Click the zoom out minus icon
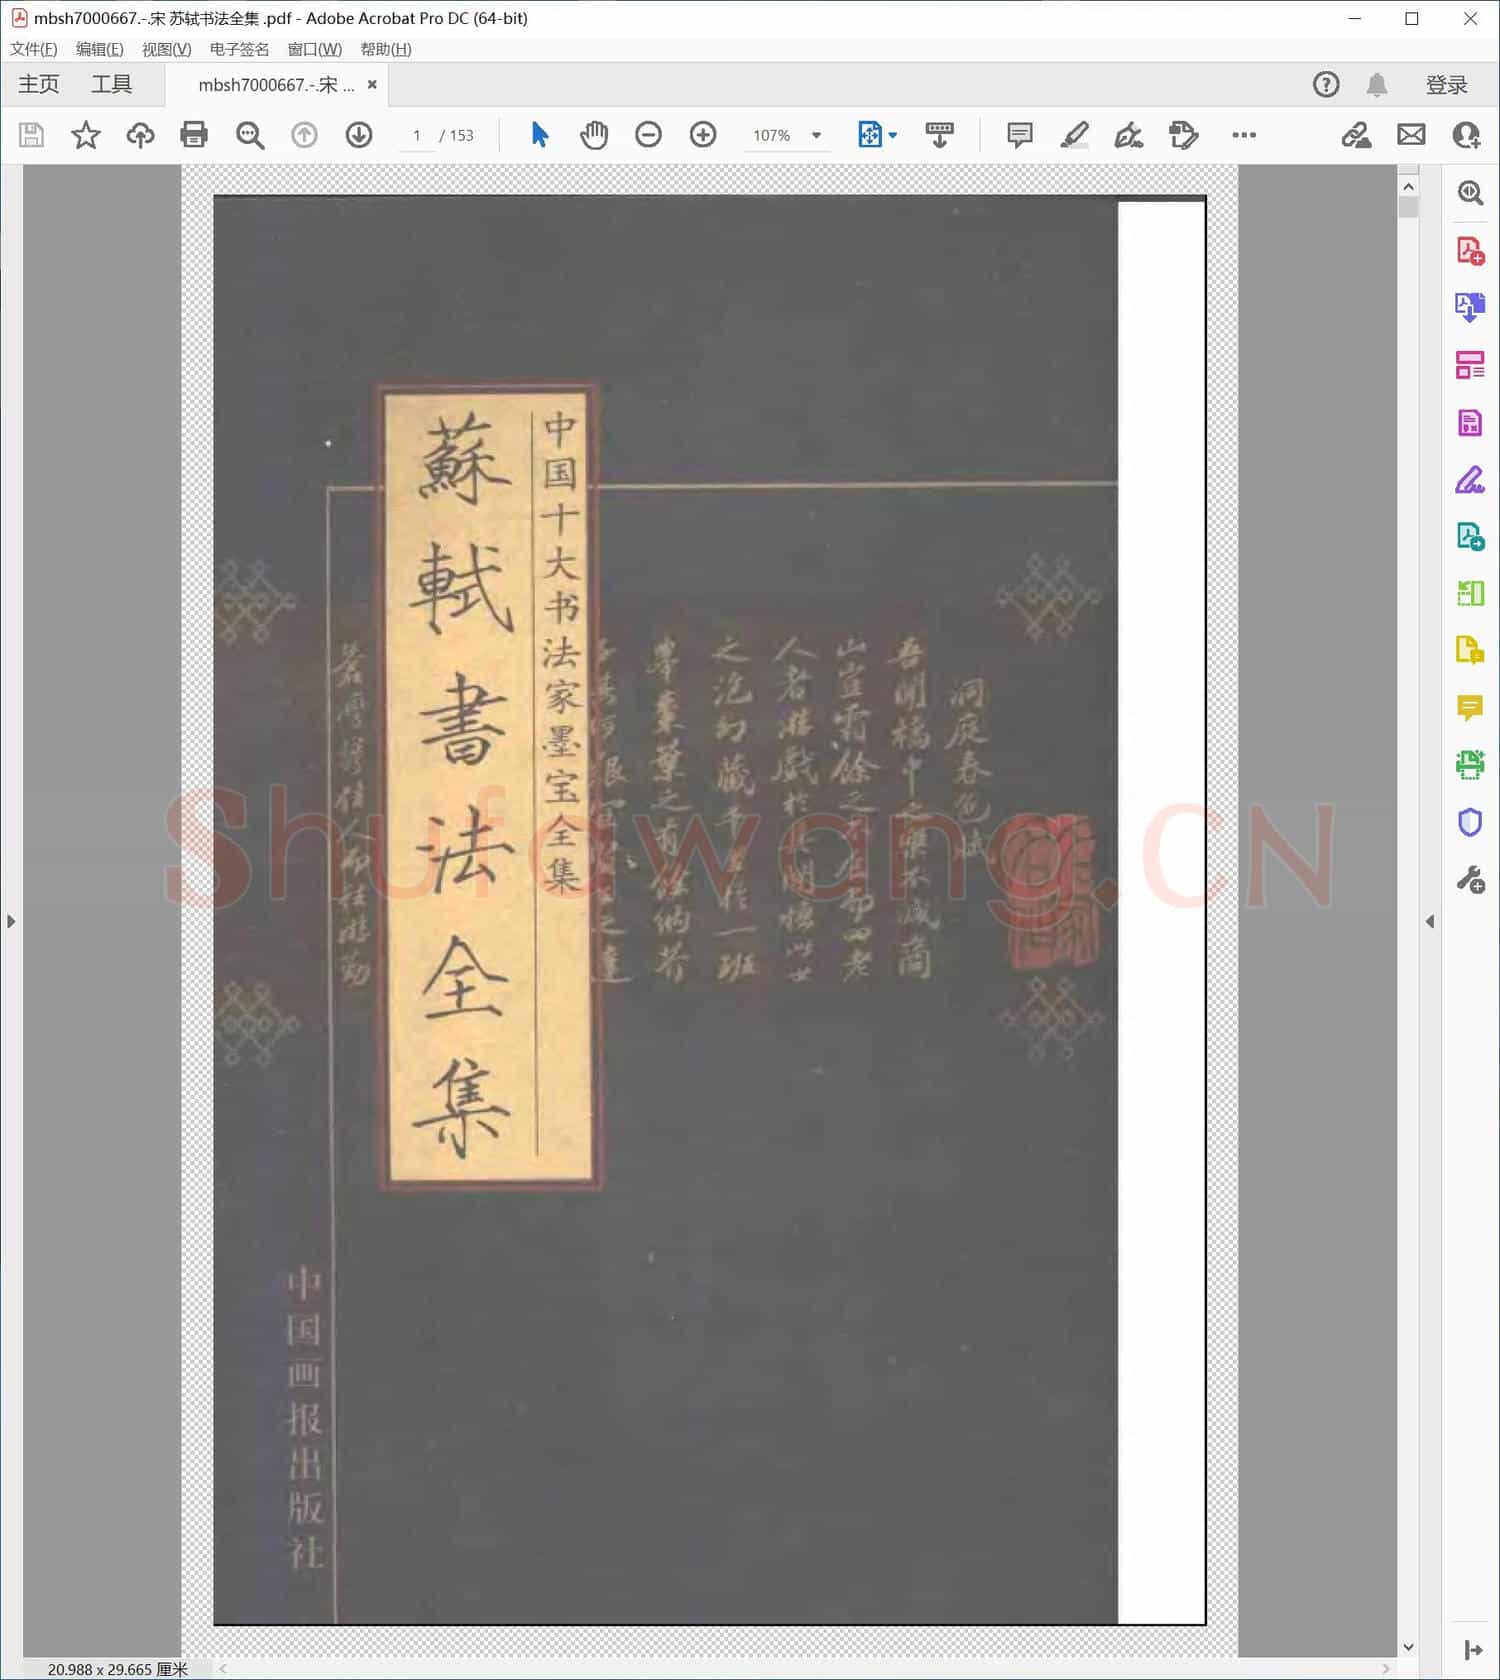Screen dimensions: 1500x1680 click(648, 135)
